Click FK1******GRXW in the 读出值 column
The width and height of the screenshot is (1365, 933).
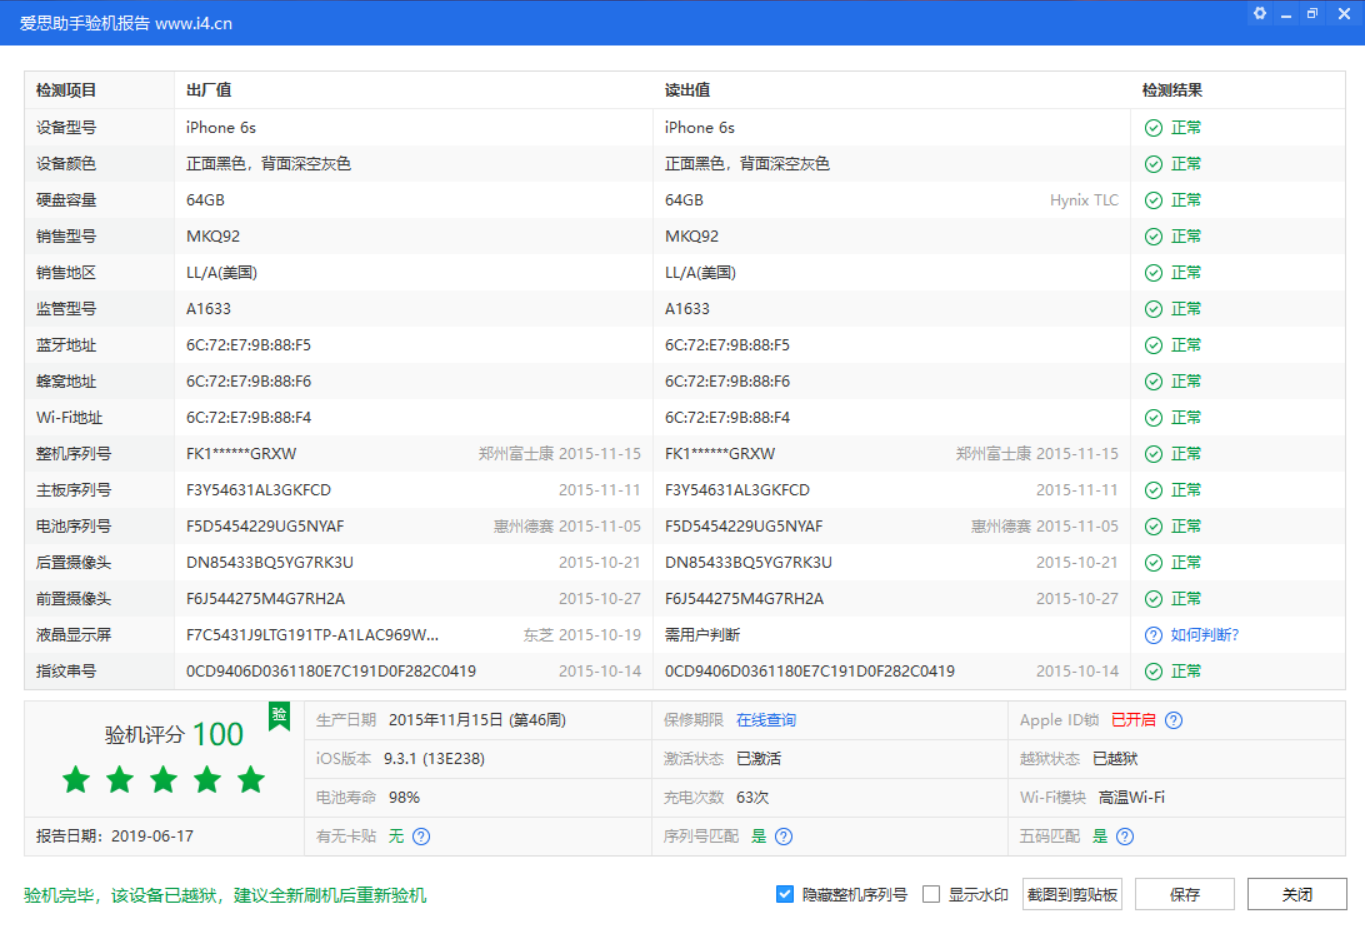click(720, 454)
